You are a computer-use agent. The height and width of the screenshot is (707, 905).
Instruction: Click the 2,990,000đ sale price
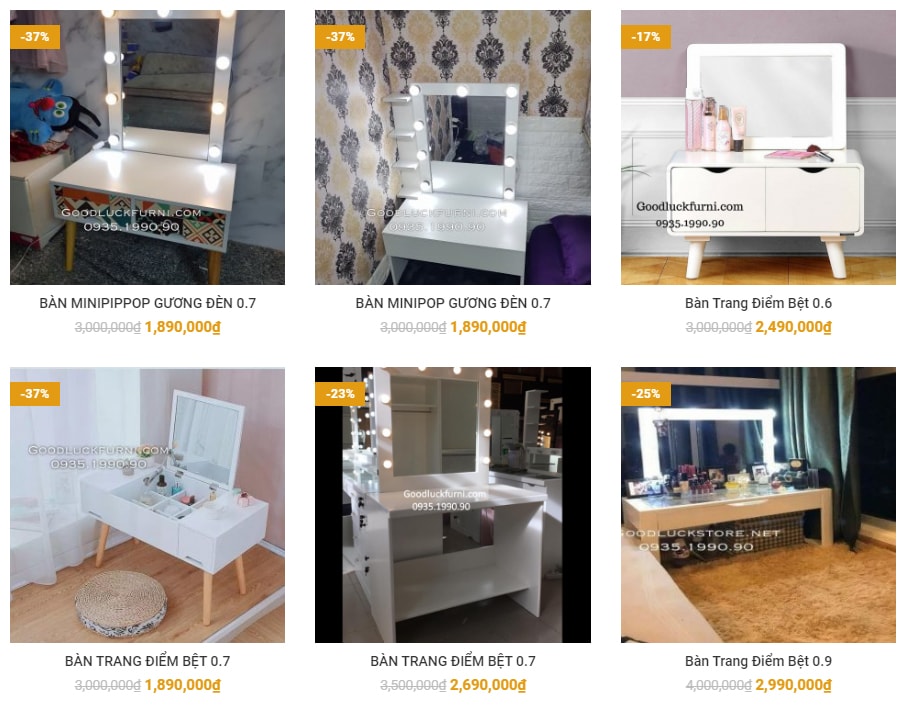[793, 685]
